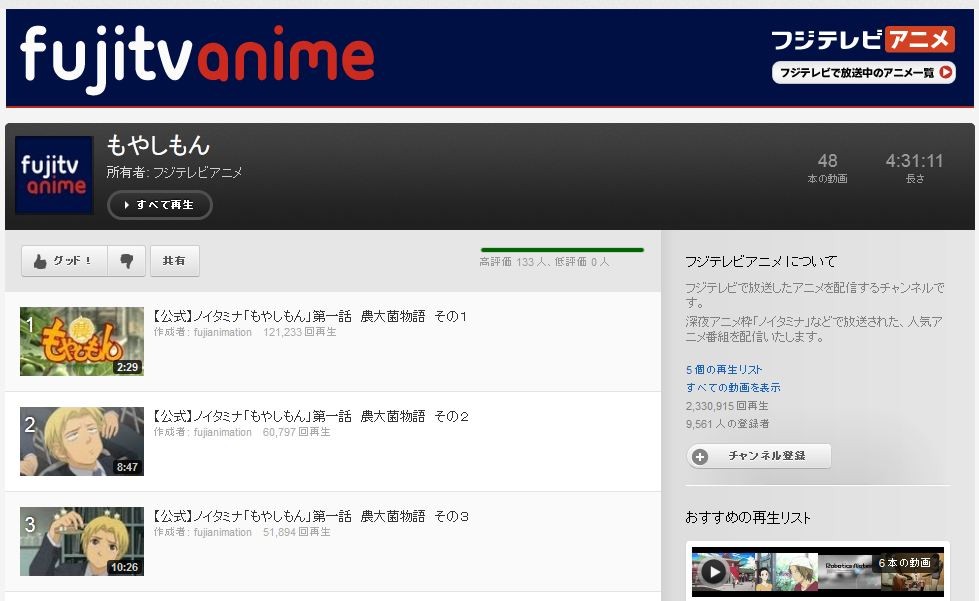
Task: Click 121,233 回再生 view count
Action: [x=300, y=332]
